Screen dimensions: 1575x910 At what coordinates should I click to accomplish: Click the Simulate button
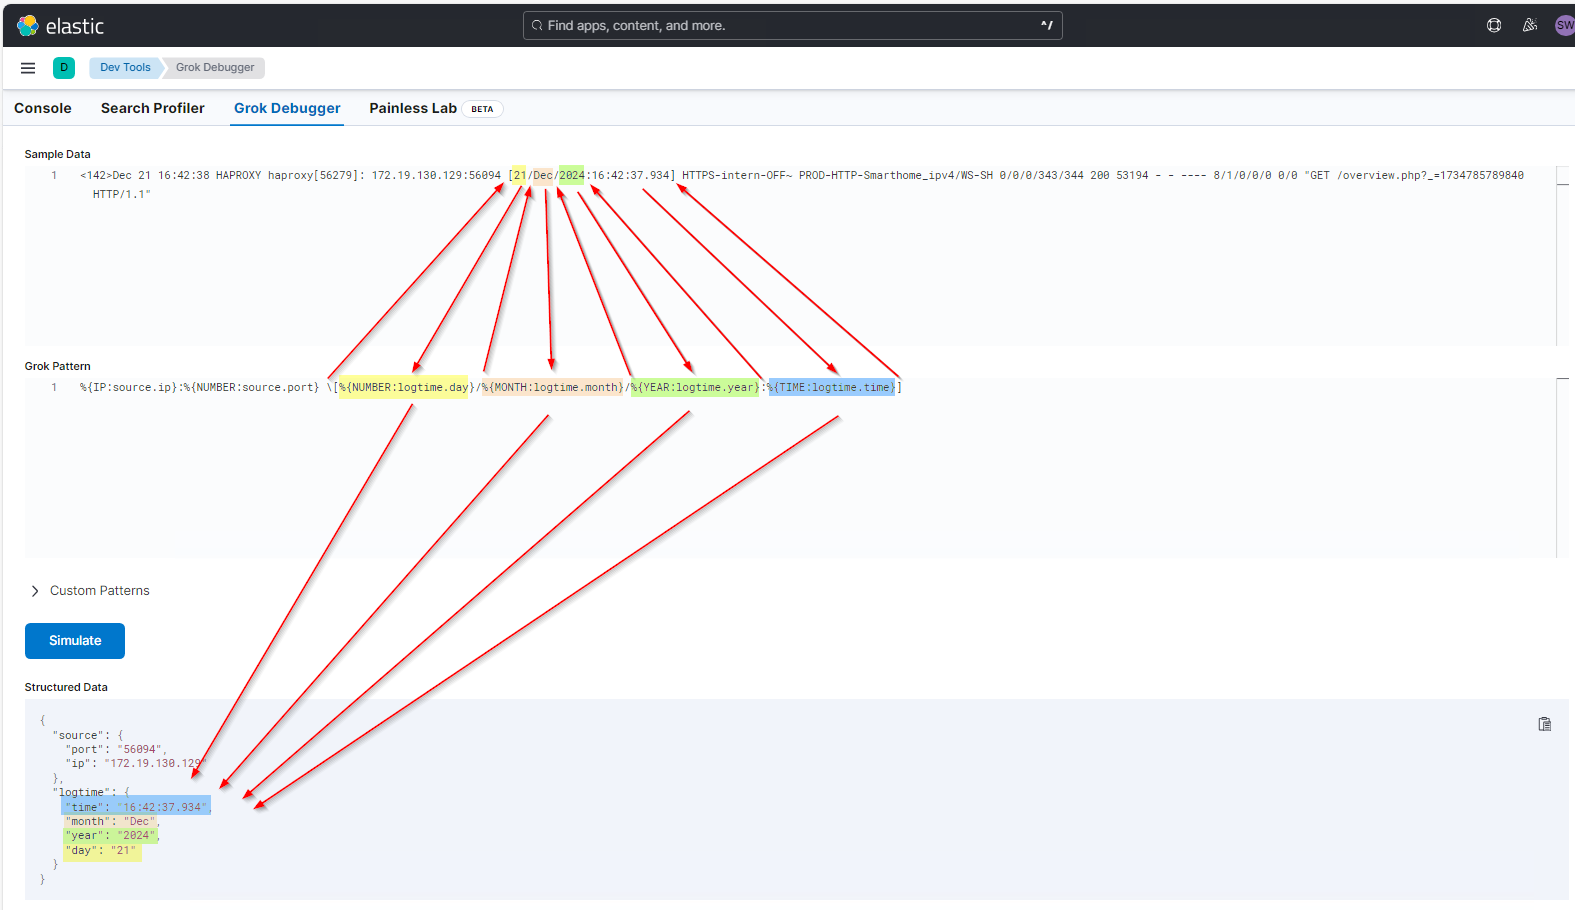75,641
